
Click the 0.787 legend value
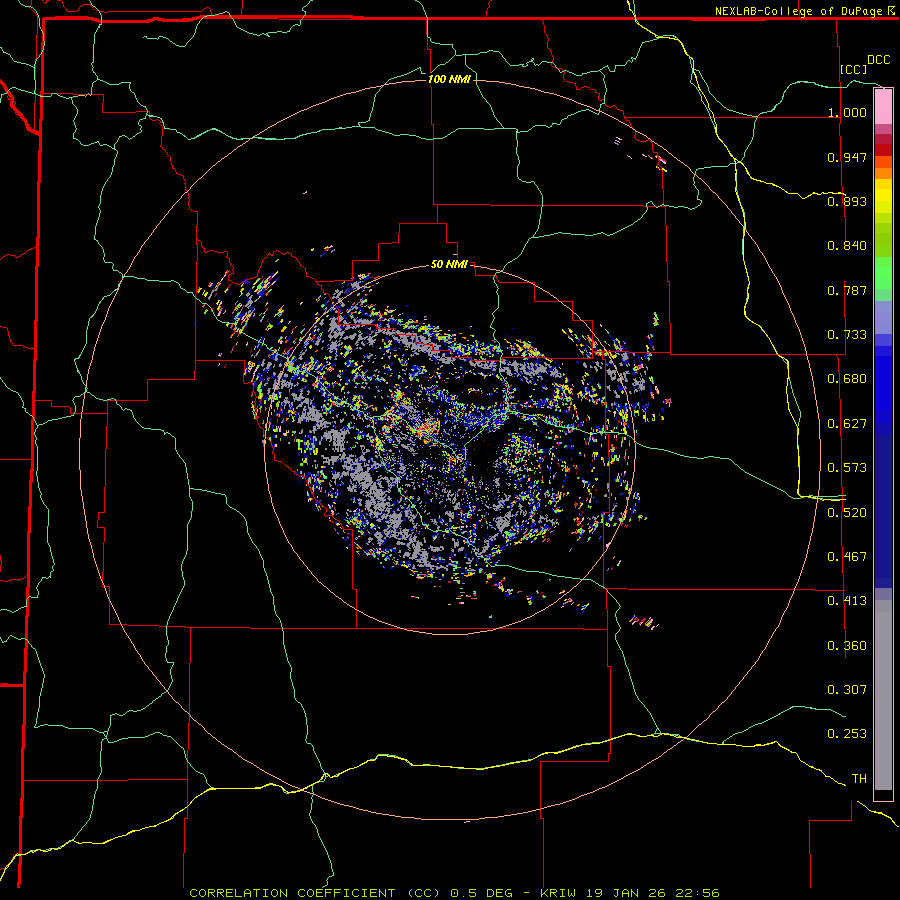(x=847, y=290)
